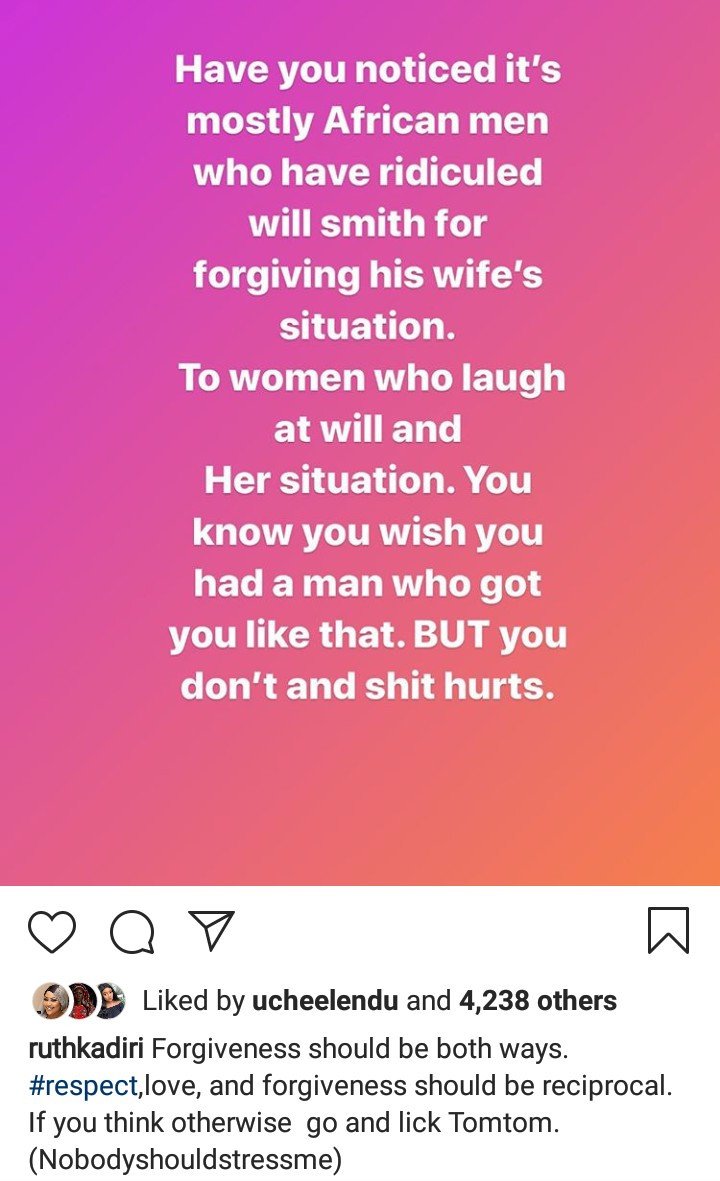This screenshot has height=1181, width=720.
Task: Open ruthkadiri profile from caption
Action: [86, 1048]
